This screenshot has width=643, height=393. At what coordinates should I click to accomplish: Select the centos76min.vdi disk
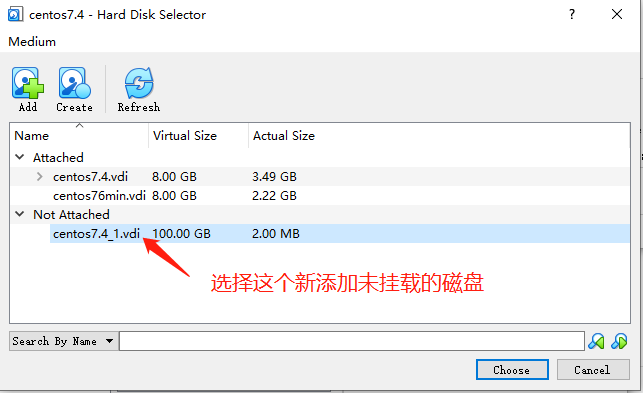(x=319, y=196)
